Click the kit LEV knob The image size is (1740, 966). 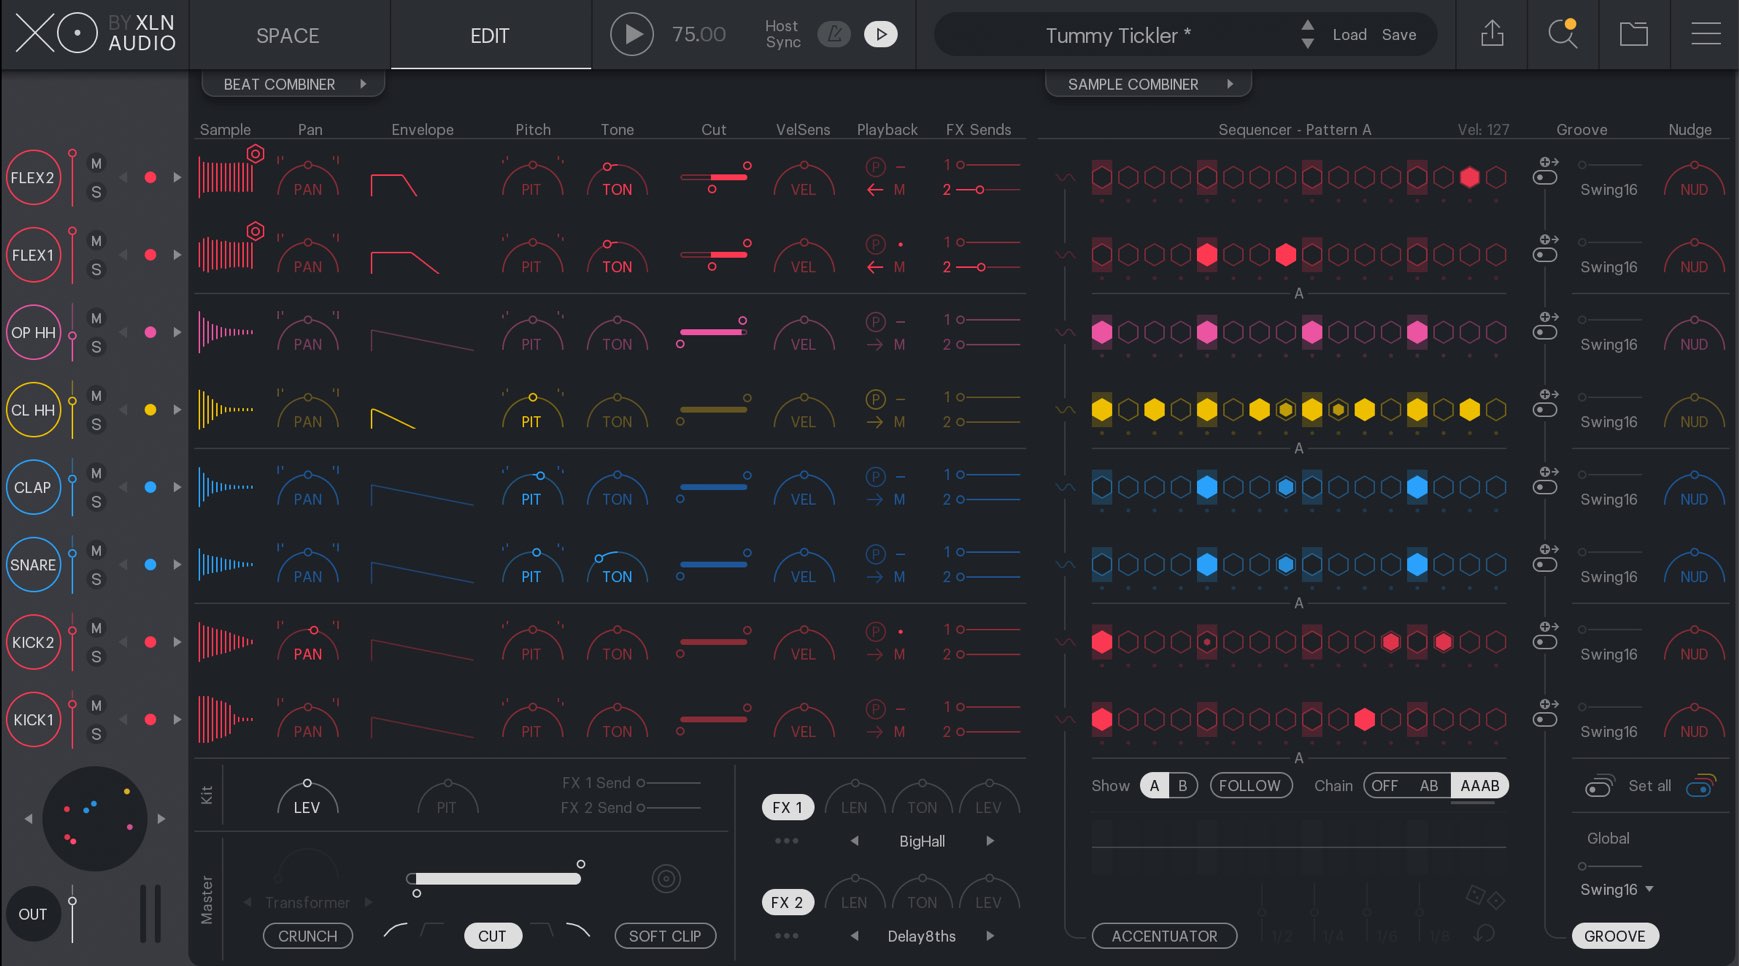307,796
